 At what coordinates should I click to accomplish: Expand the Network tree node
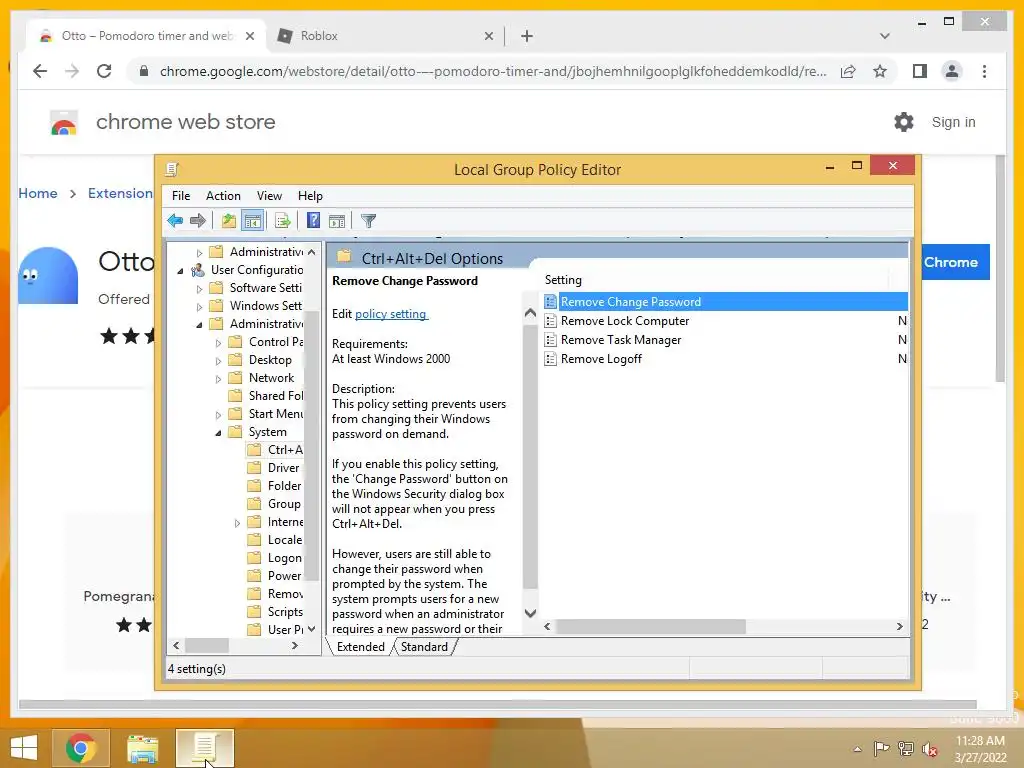tap(218, 378)
